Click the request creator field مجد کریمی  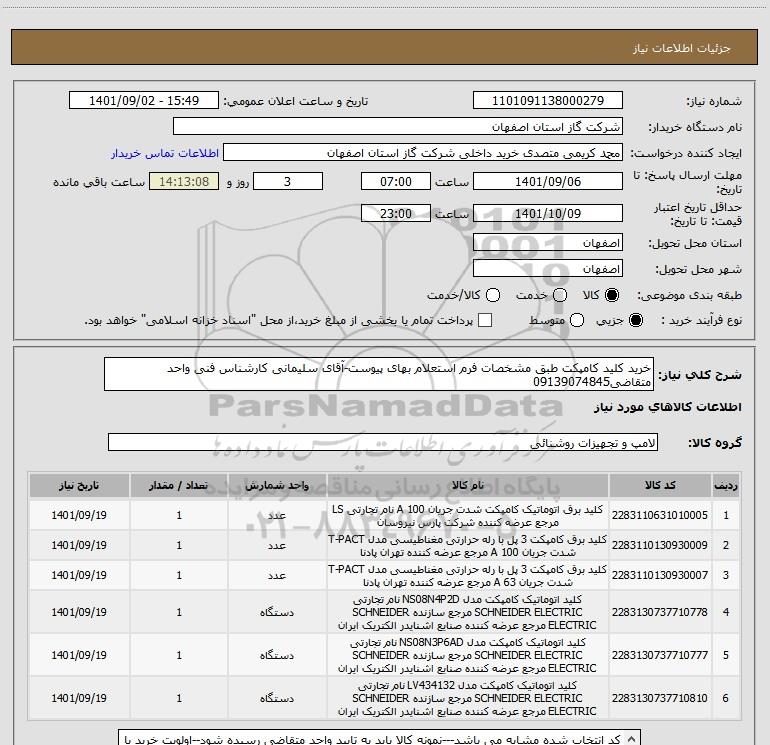[423, 153]
